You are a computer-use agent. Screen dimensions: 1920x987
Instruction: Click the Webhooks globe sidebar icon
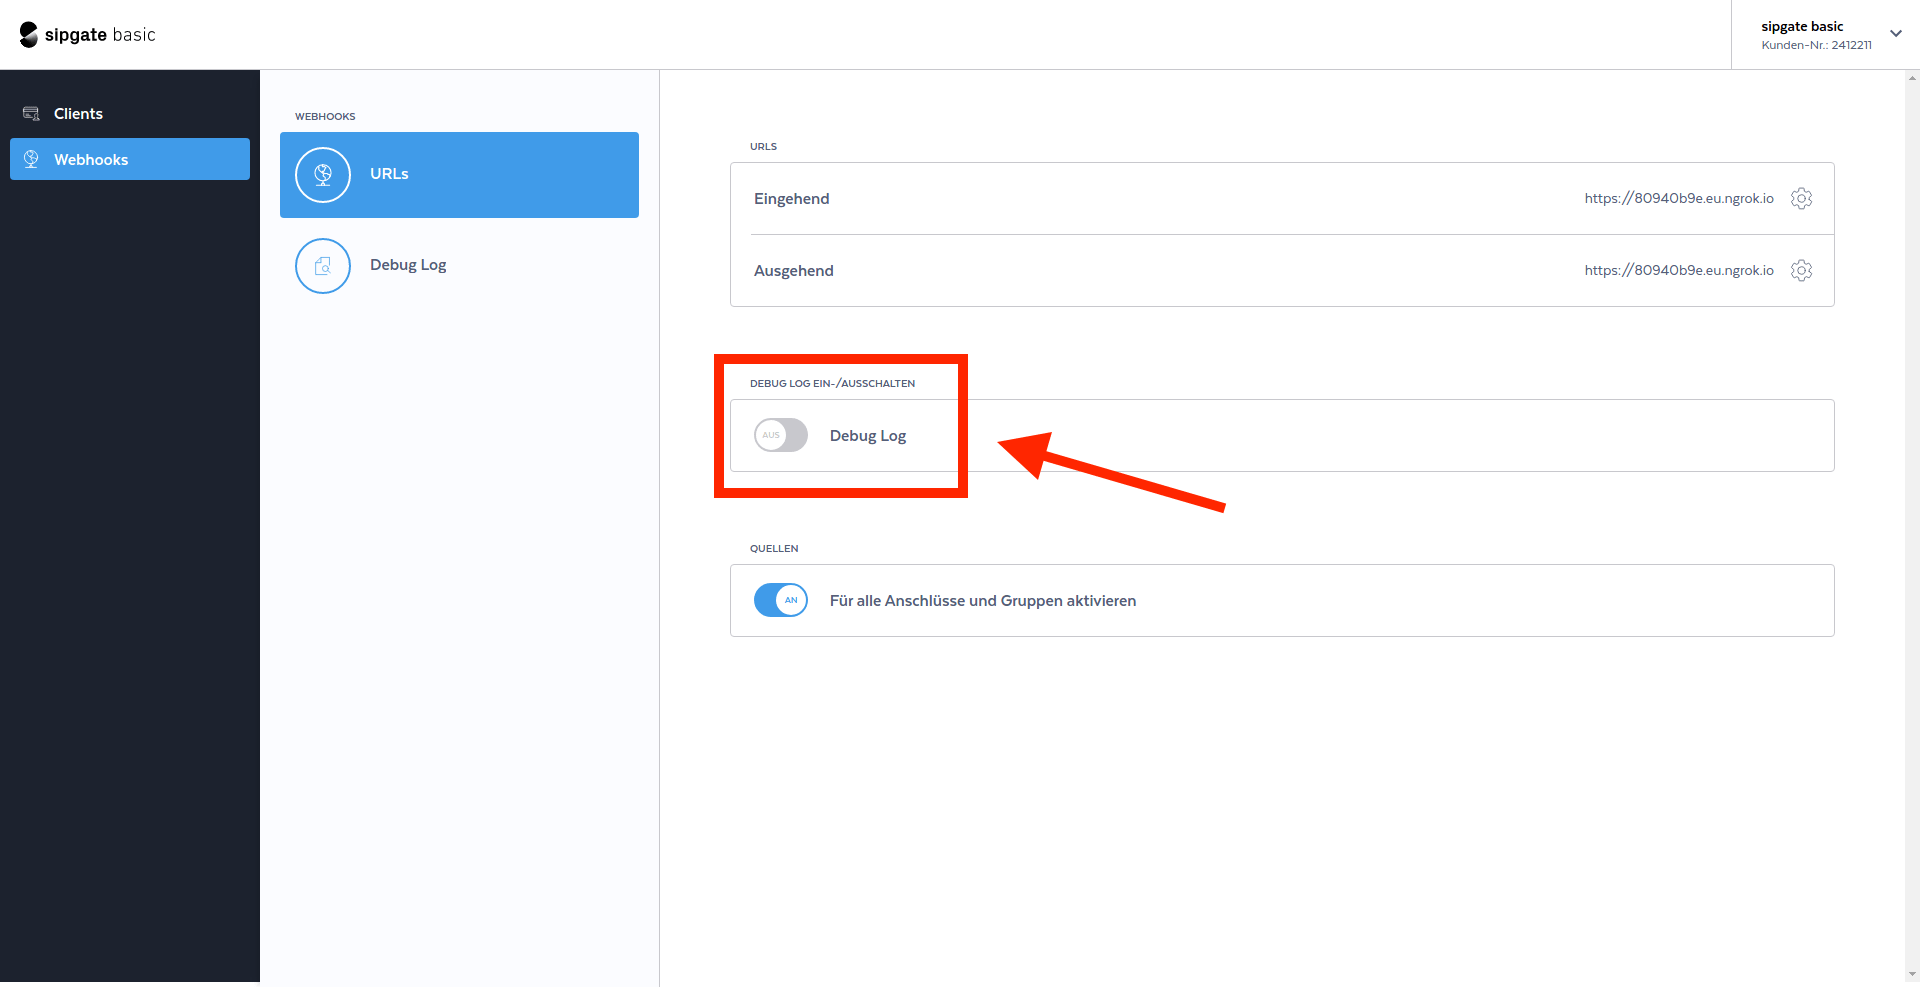[x=31, y=159]
